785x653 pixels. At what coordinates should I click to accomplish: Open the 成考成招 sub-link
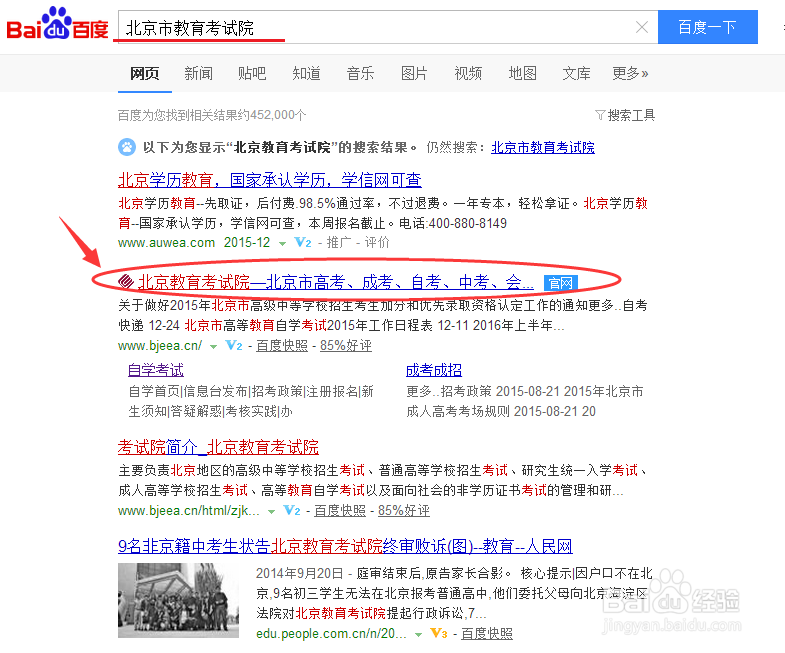click(434, 370)
